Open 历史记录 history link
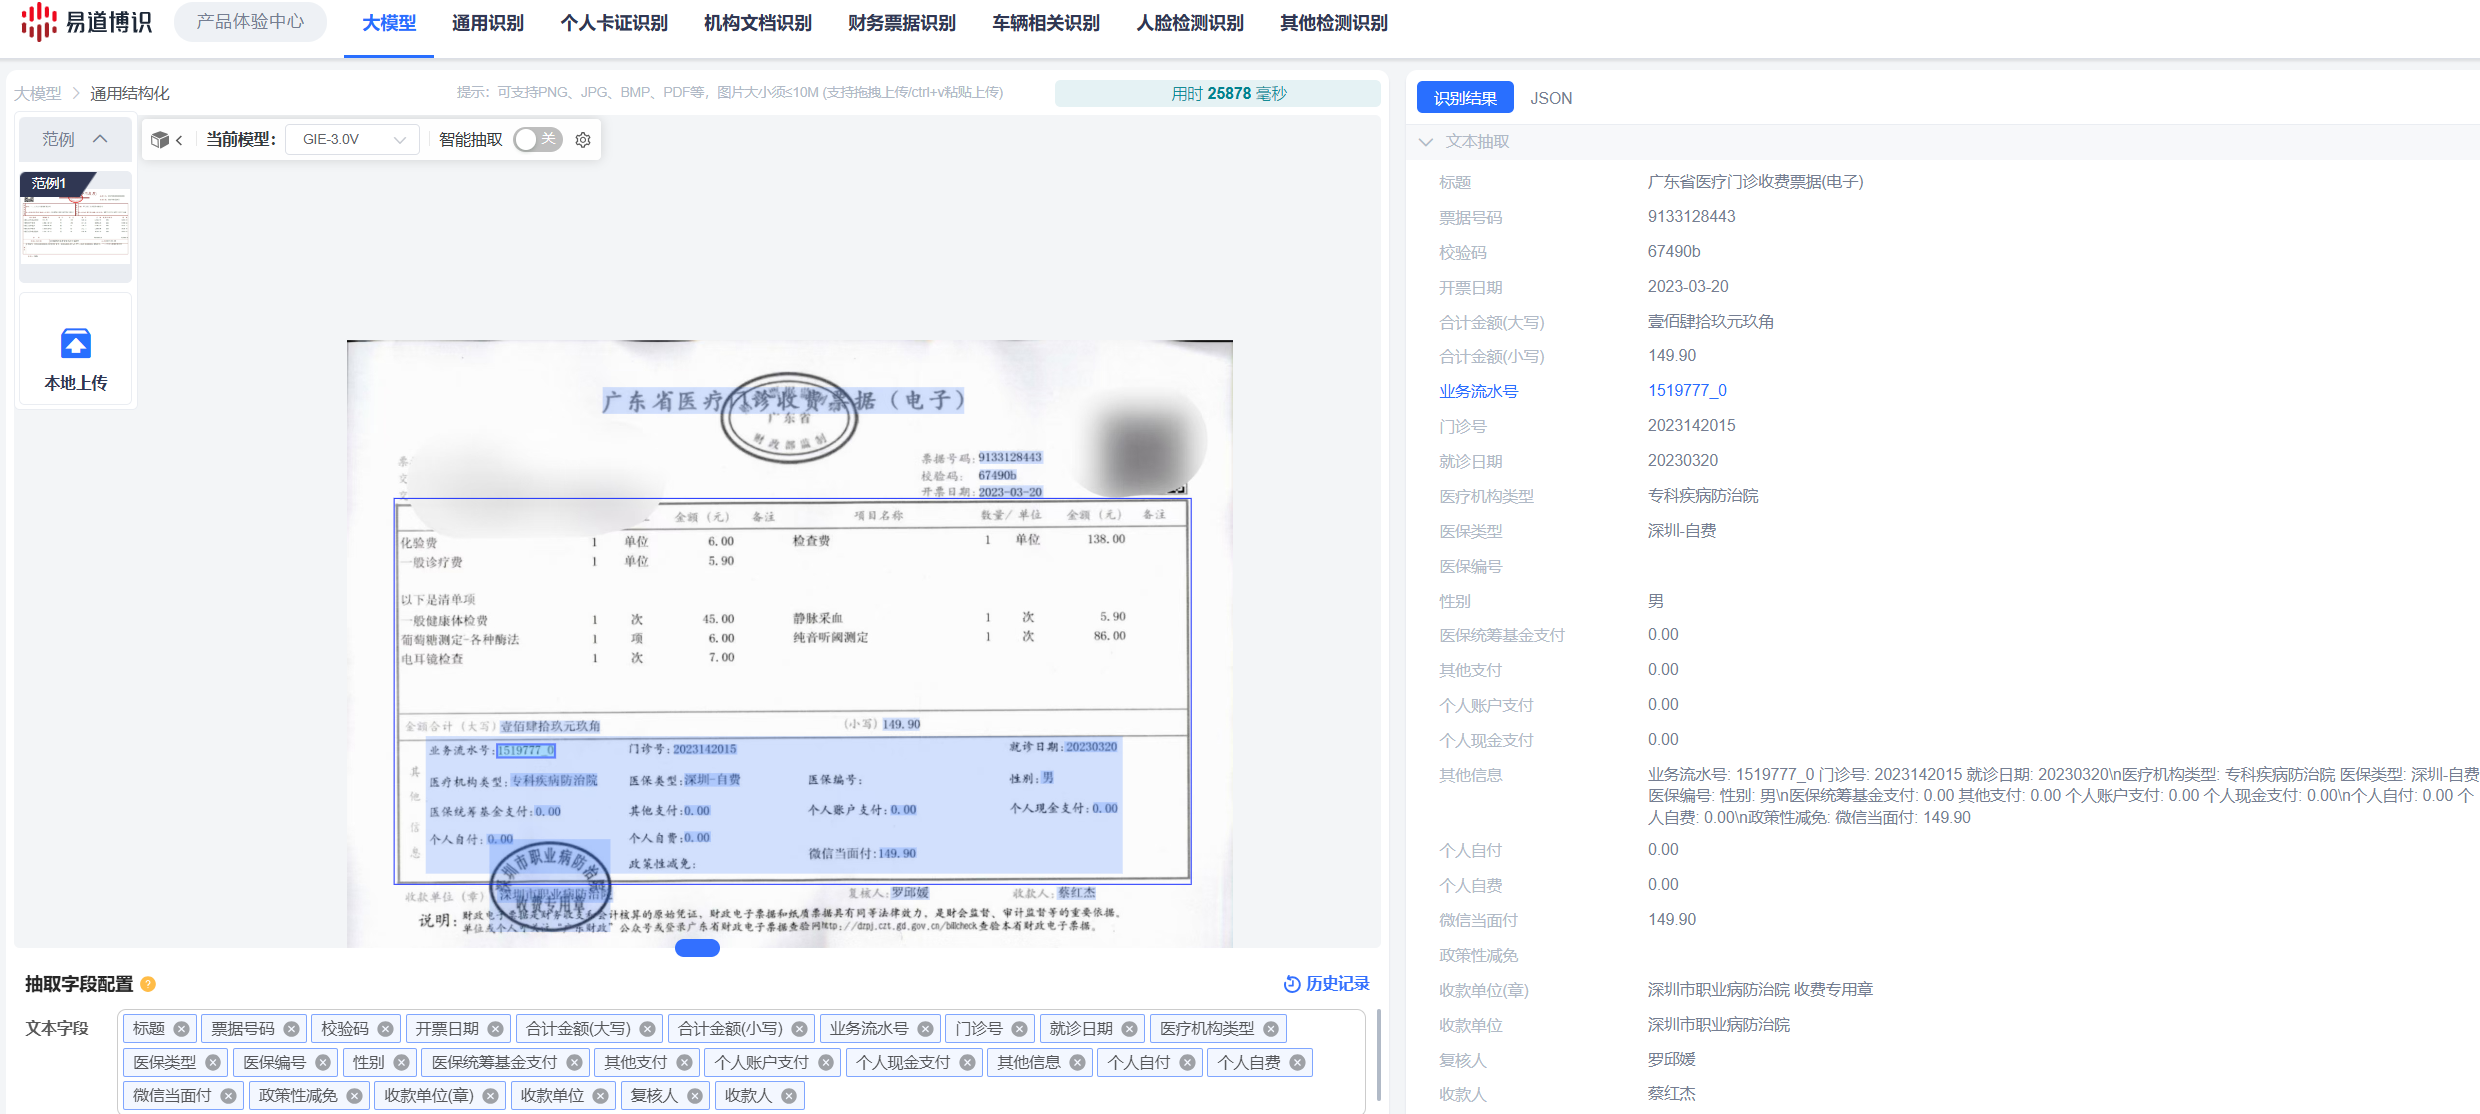The image size is (2480, 1114). [1326, 984]
